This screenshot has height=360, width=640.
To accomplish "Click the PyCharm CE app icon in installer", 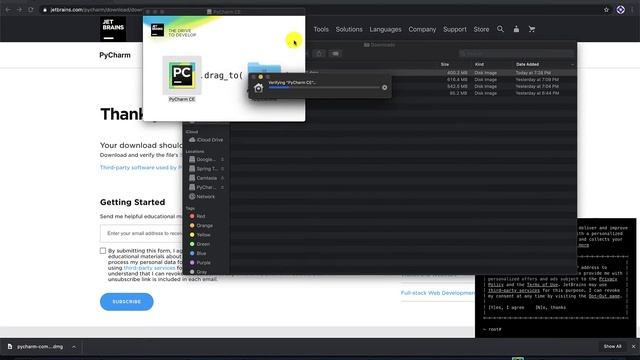I will [x=182, y=75].
